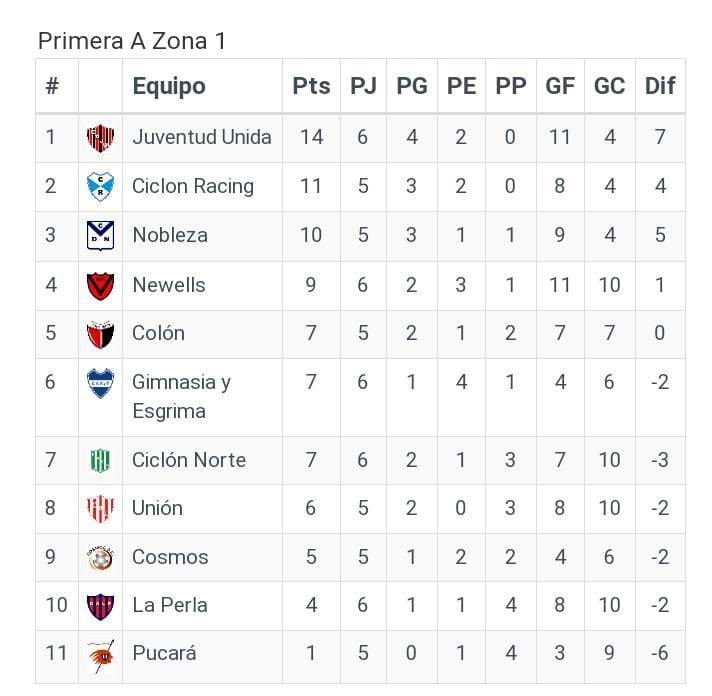Click the Gimnasia y Esgrima badge
This screenshot has width=712, height=696.
click(100, 383)
